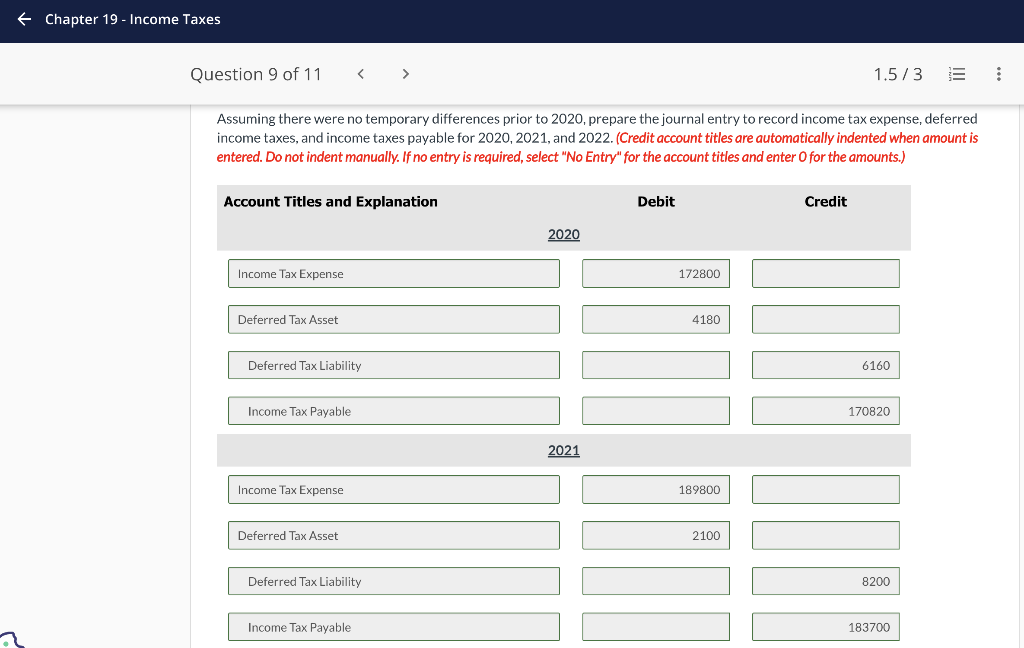Advance to the next question with the right chevron
Screen dimensions: 1024x648
[x=406, y=73]
